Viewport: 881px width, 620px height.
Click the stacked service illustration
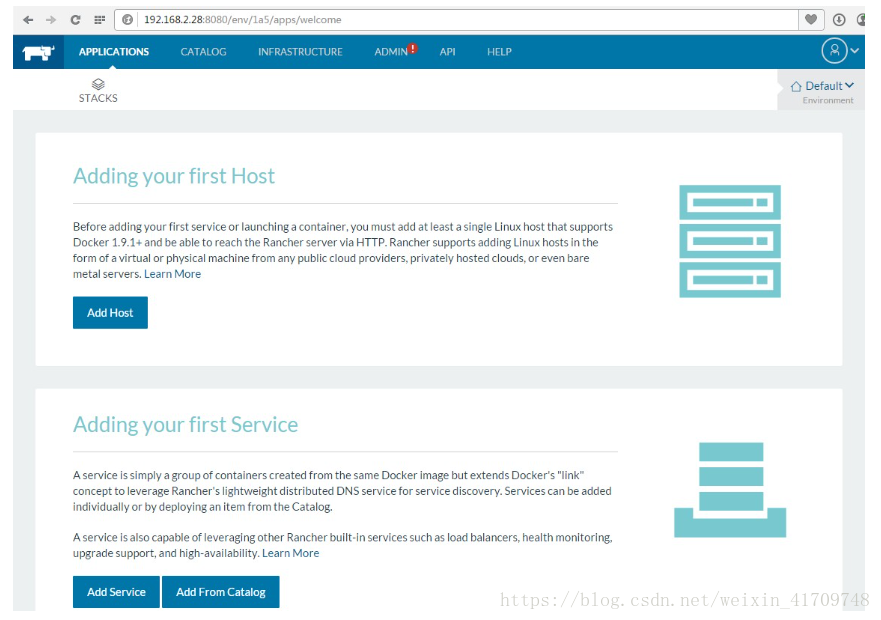(x=730, y=490)
